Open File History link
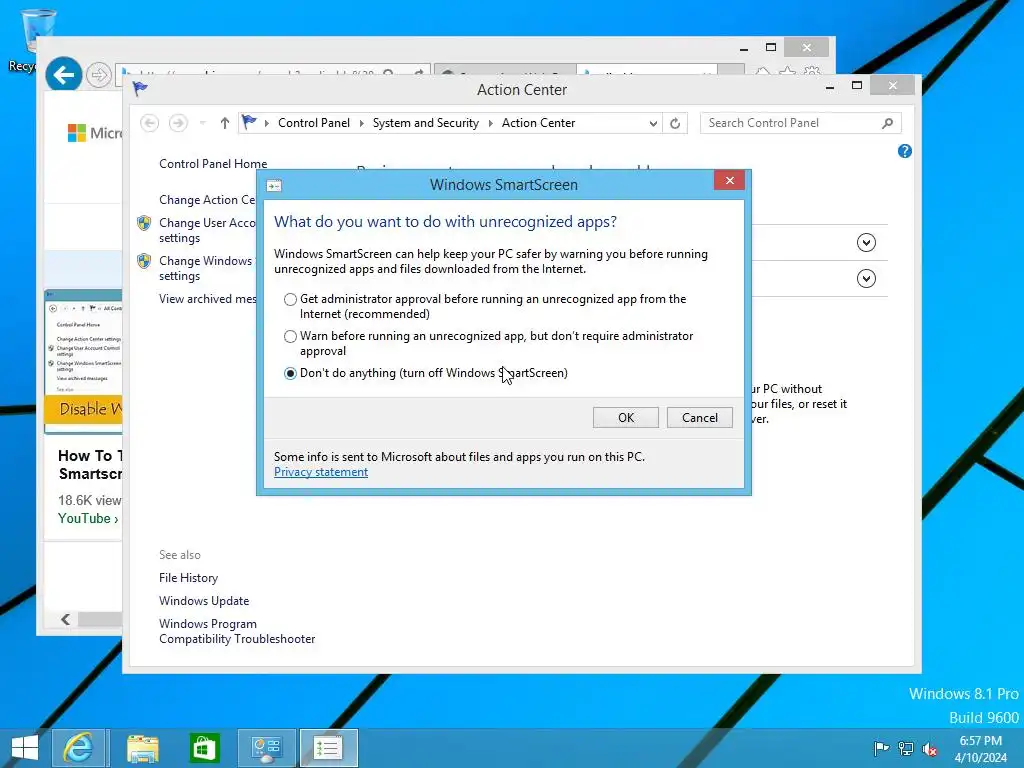Viewport: 1024px width, 768px height. point(188,578)
